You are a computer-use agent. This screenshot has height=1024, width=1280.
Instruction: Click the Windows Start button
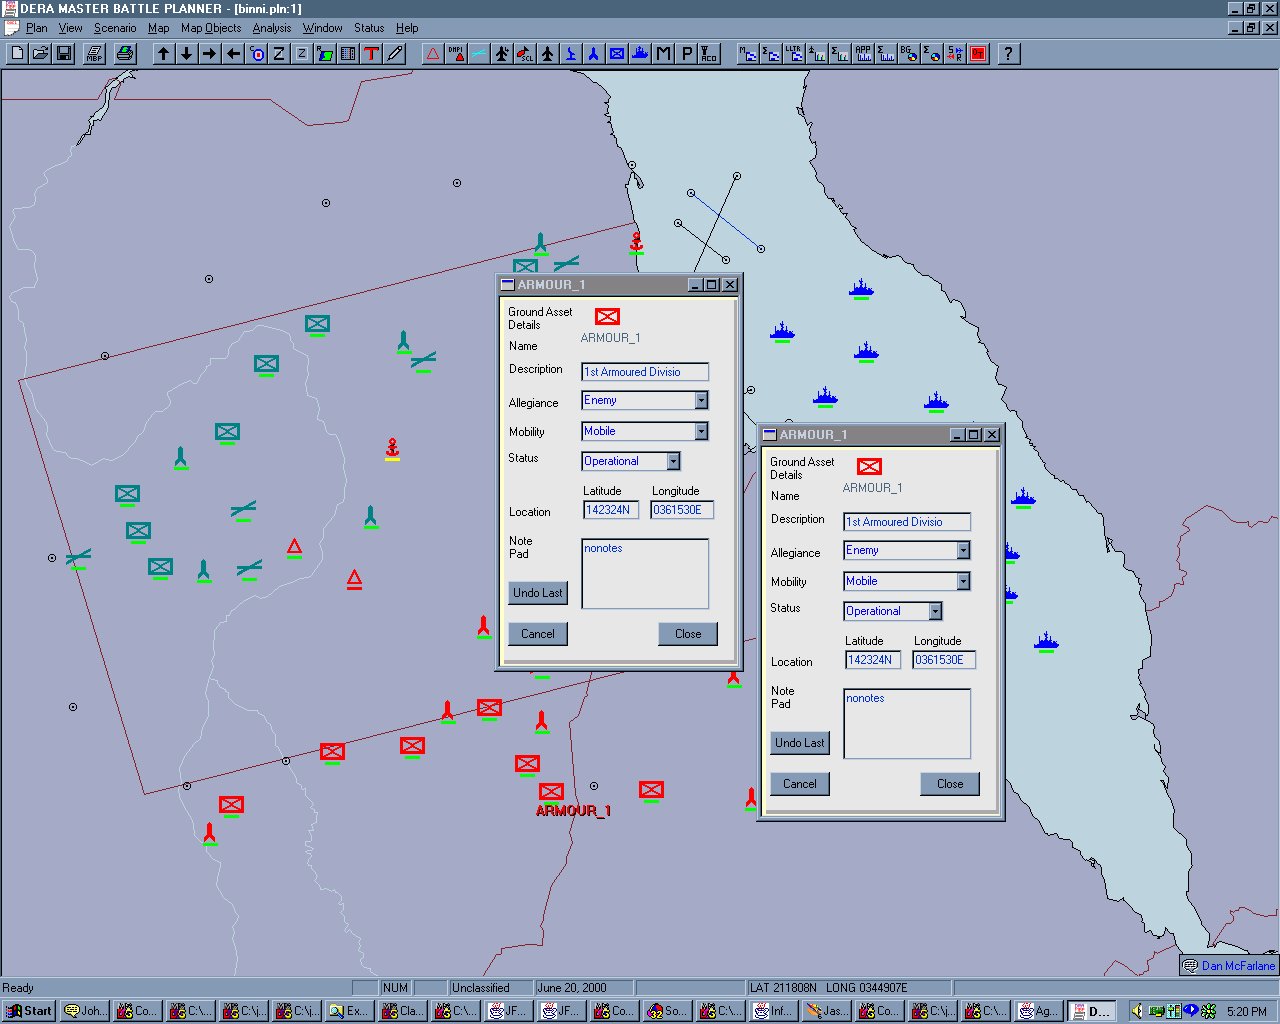click(29, 1011)
